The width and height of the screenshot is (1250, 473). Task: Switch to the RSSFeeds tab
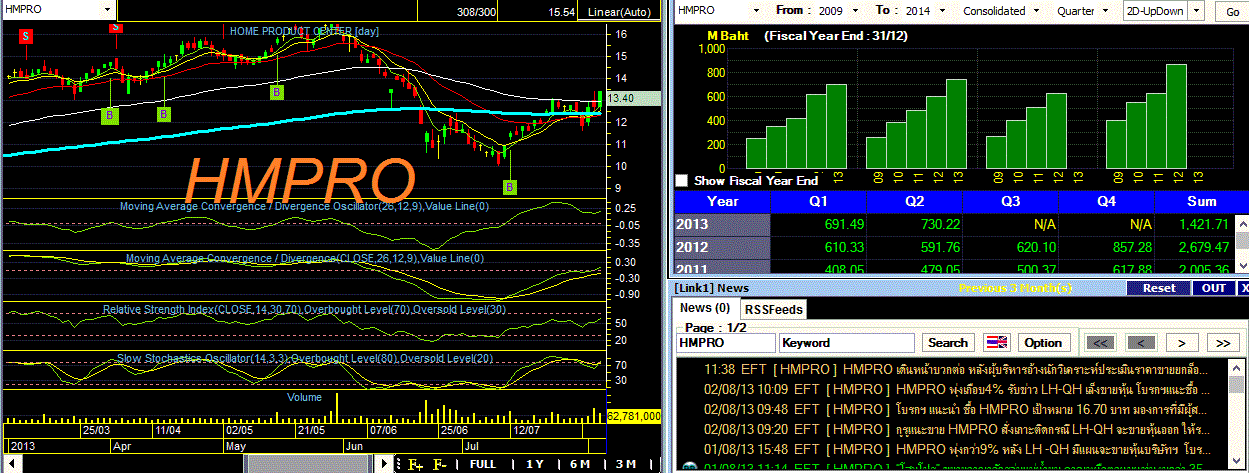coord(774,309)
